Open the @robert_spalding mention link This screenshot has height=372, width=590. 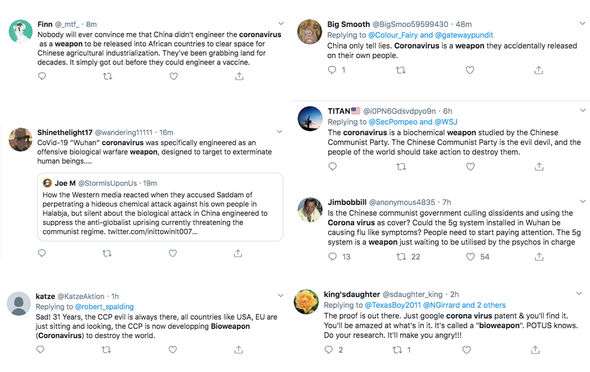104,307
